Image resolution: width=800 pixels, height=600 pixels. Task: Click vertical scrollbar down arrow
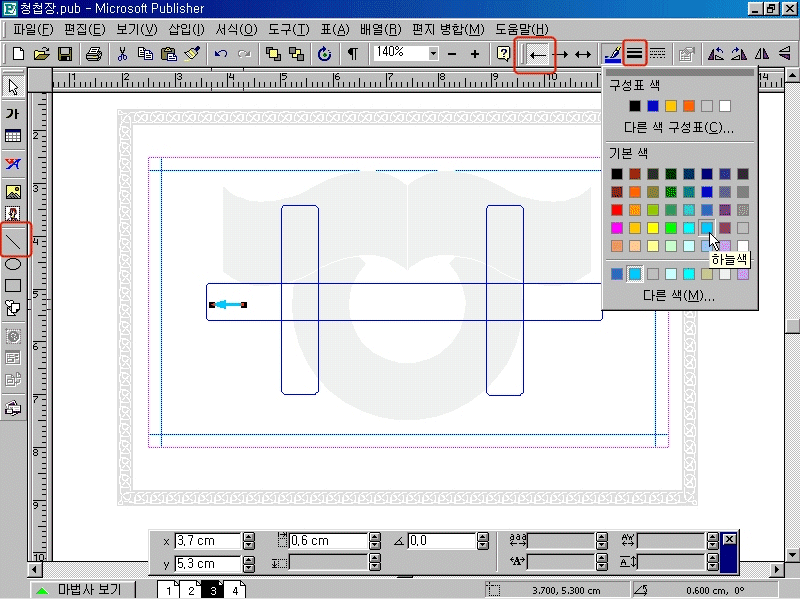point(792,554)
